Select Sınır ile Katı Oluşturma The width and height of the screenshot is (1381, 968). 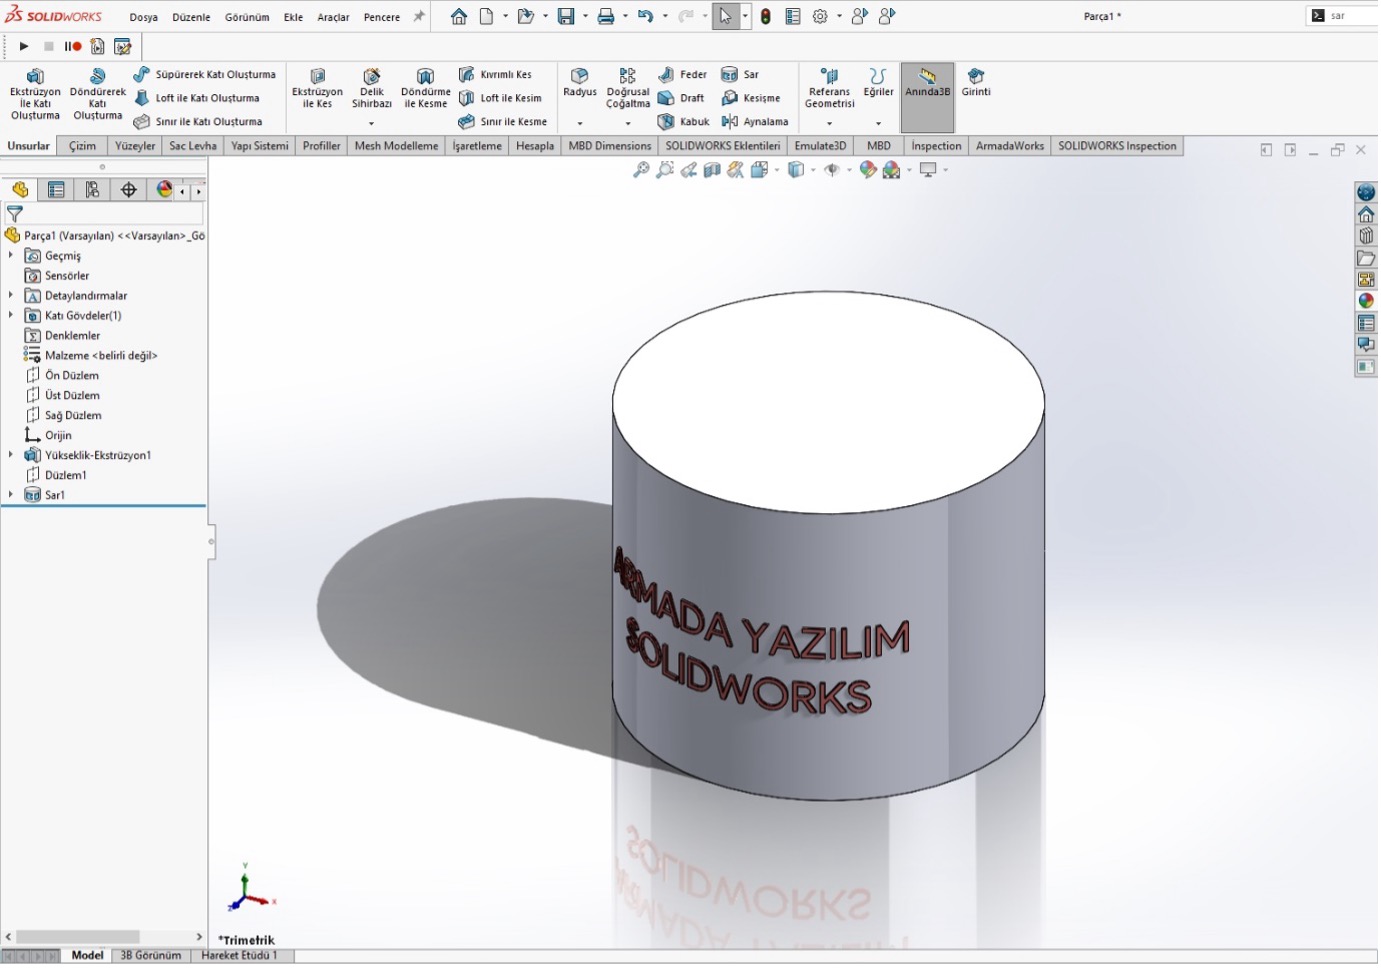pos(198,122)
